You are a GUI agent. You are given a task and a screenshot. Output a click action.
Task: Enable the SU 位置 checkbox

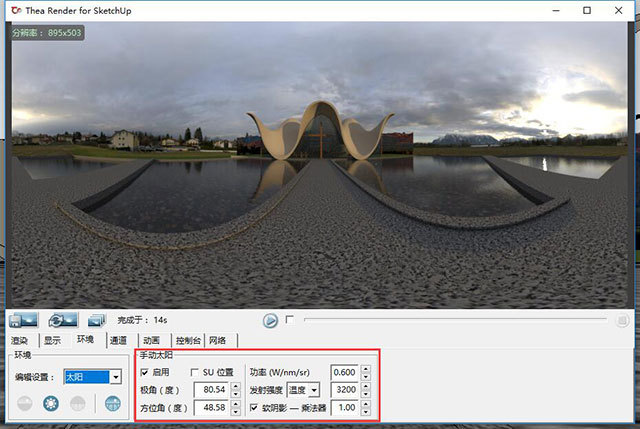point(195,372)
